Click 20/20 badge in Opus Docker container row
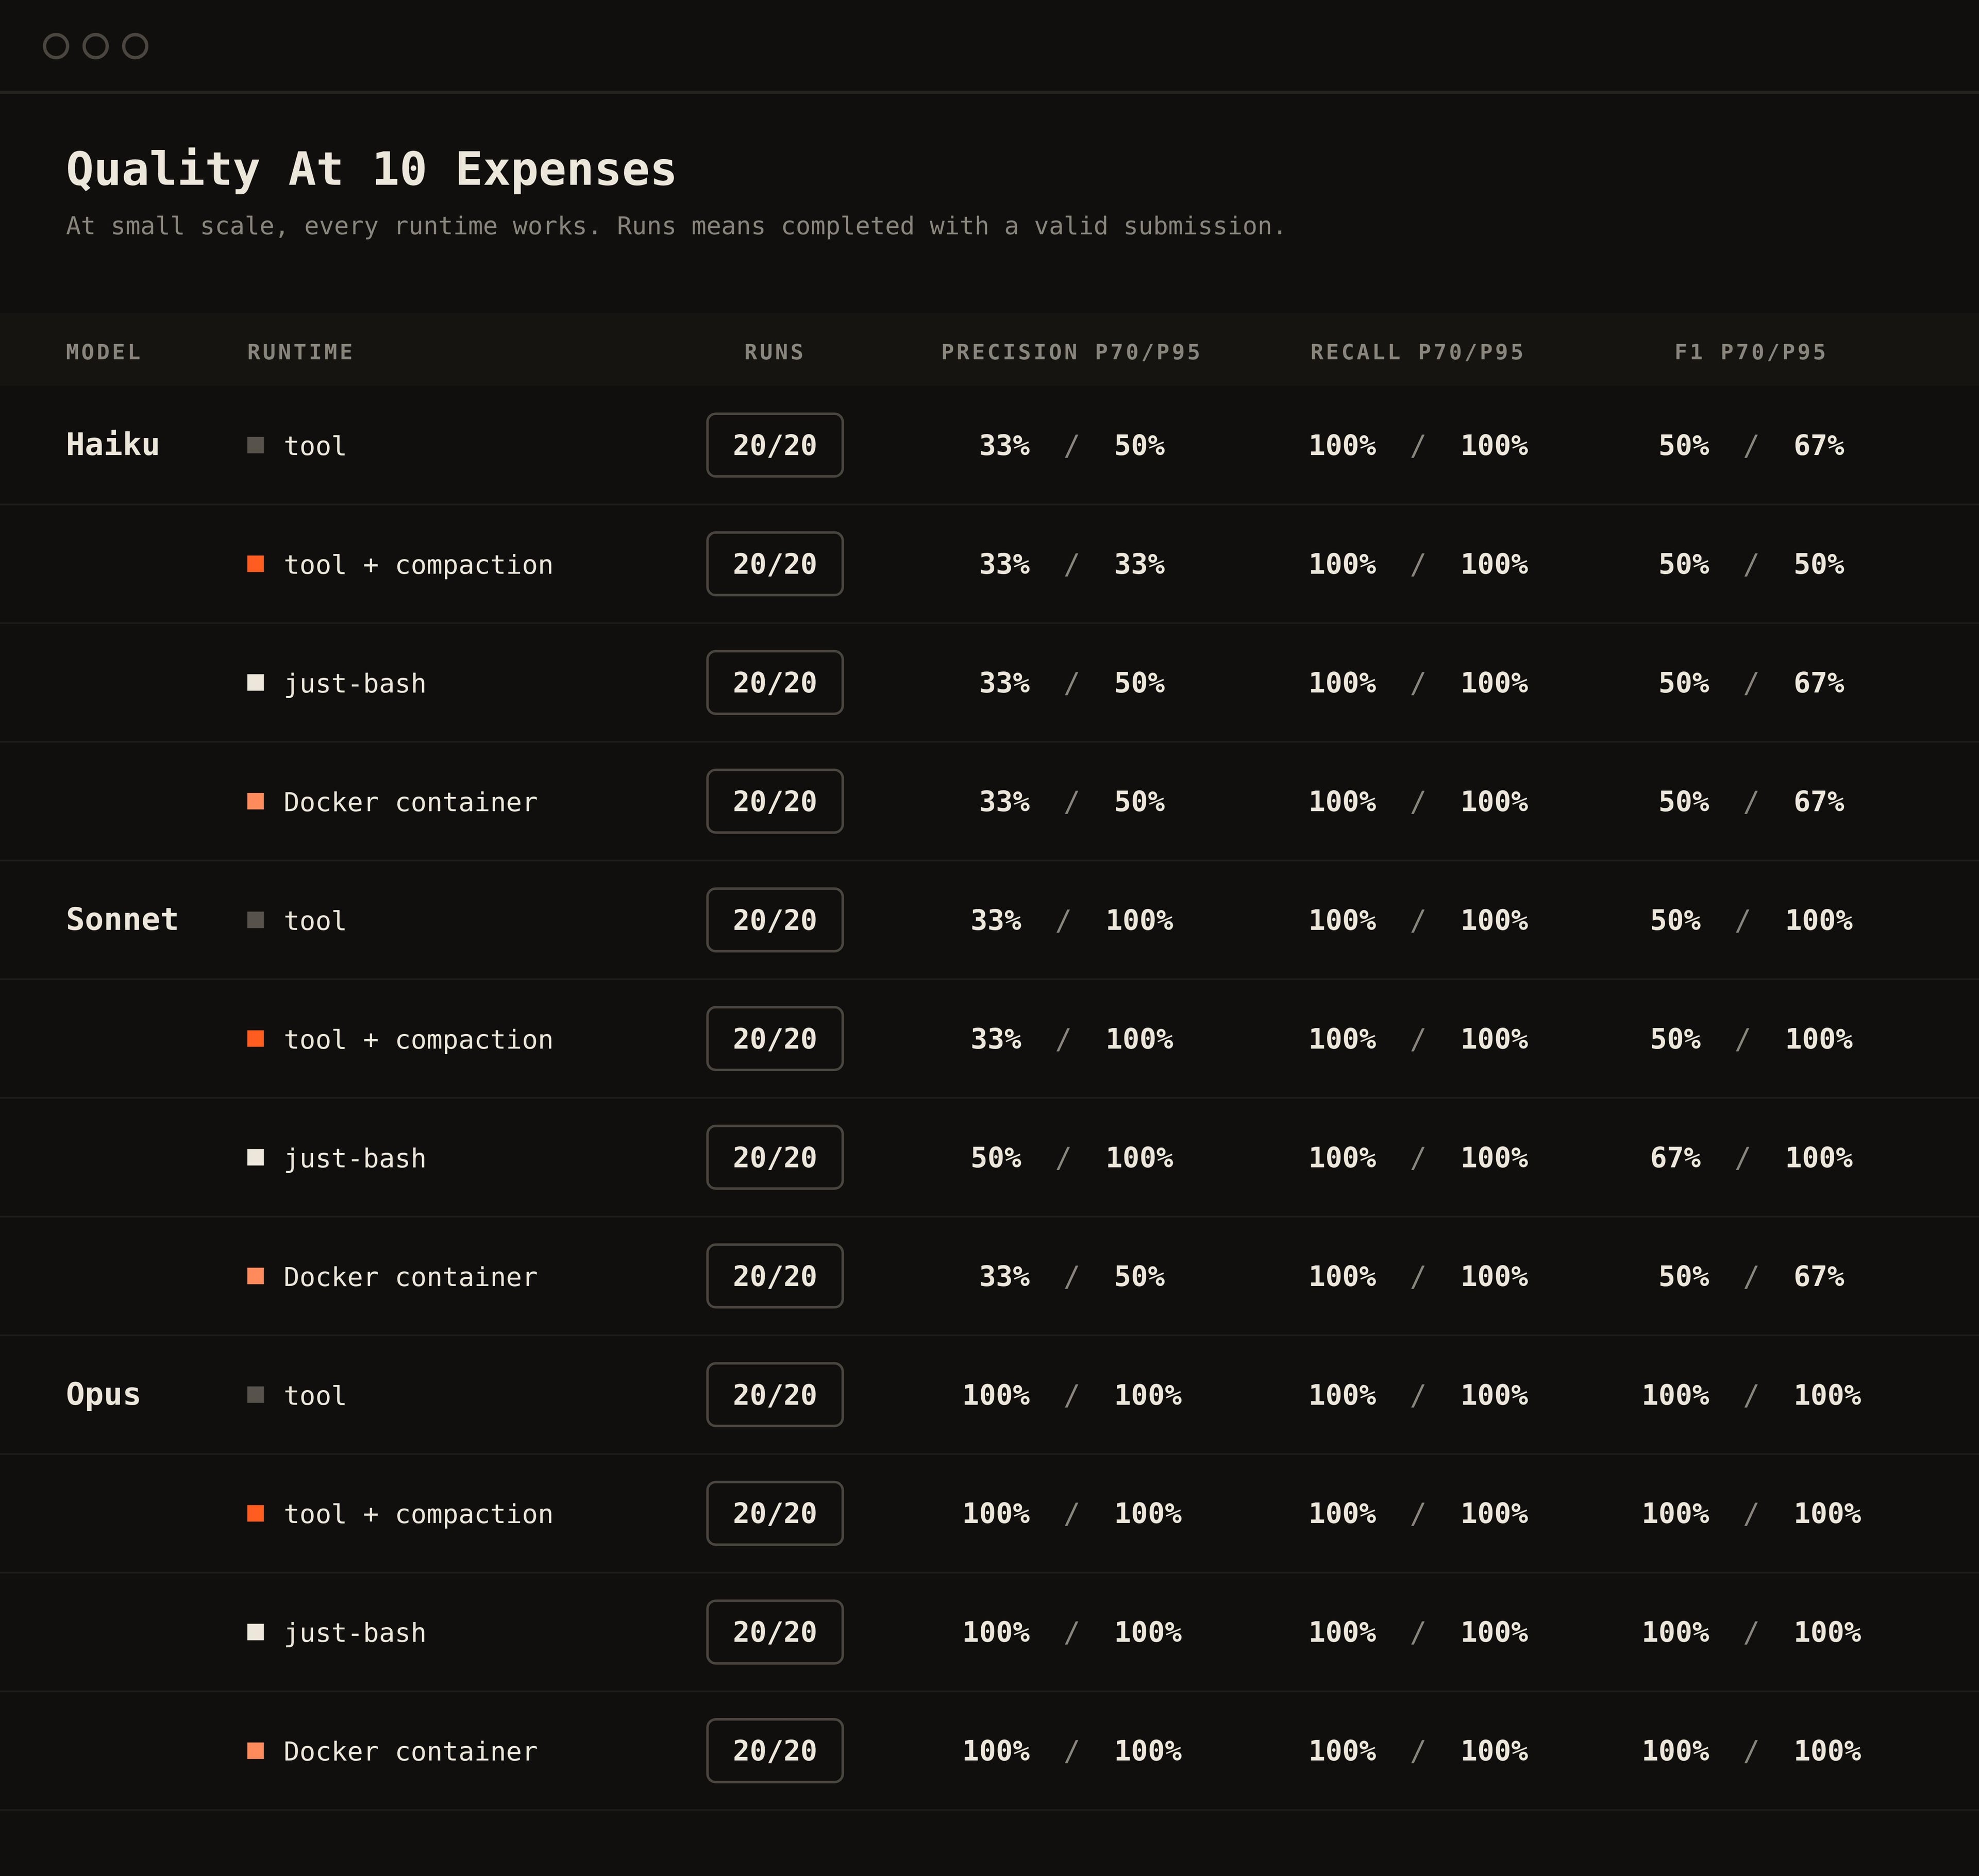Viewport: 1979px width, 1876px height. 774,1751
